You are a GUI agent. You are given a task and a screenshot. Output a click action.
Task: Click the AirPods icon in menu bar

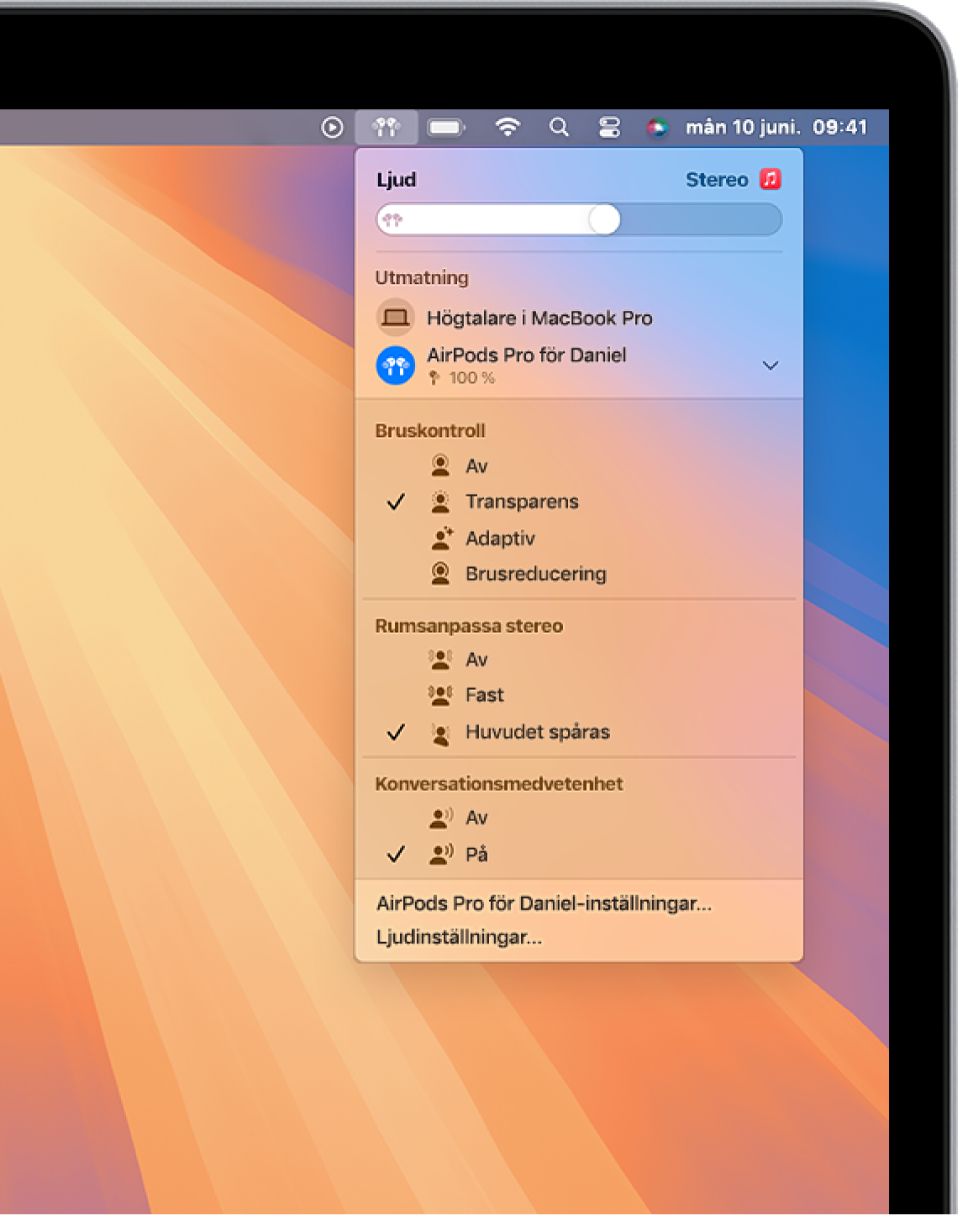point(386,127)
